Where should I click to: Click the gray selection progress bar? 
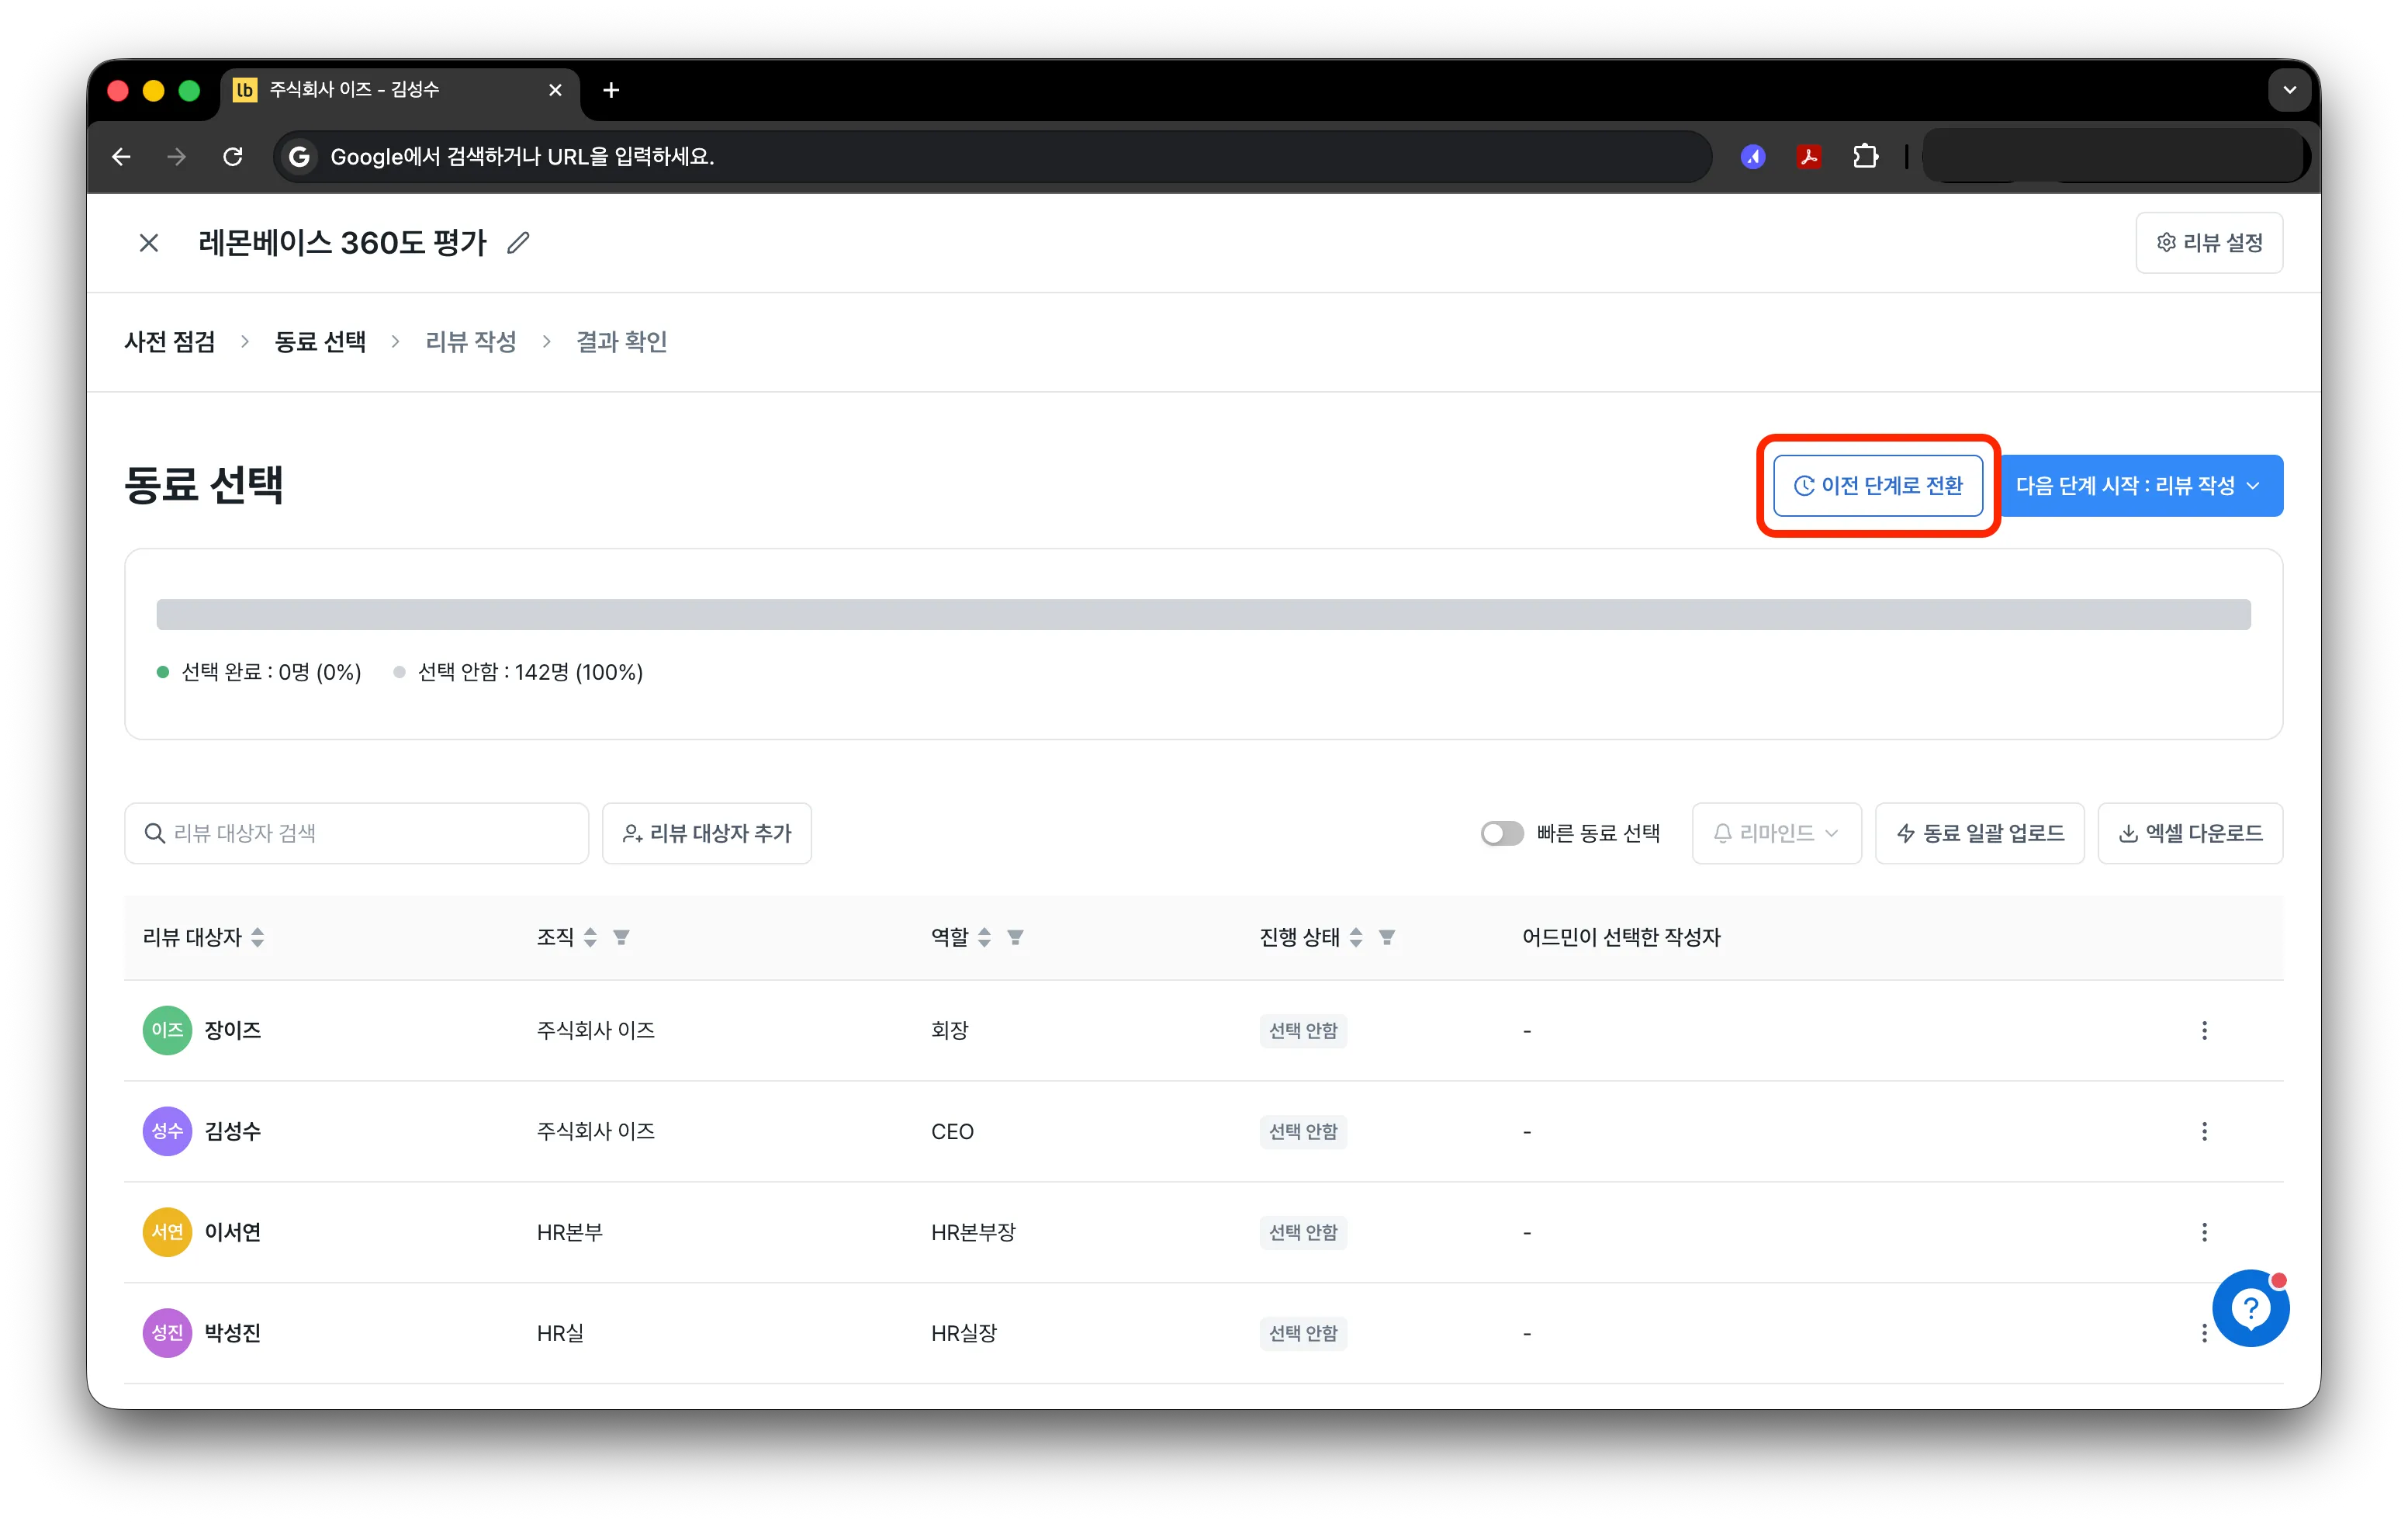pyautogui.click(x=1203, y=615)
